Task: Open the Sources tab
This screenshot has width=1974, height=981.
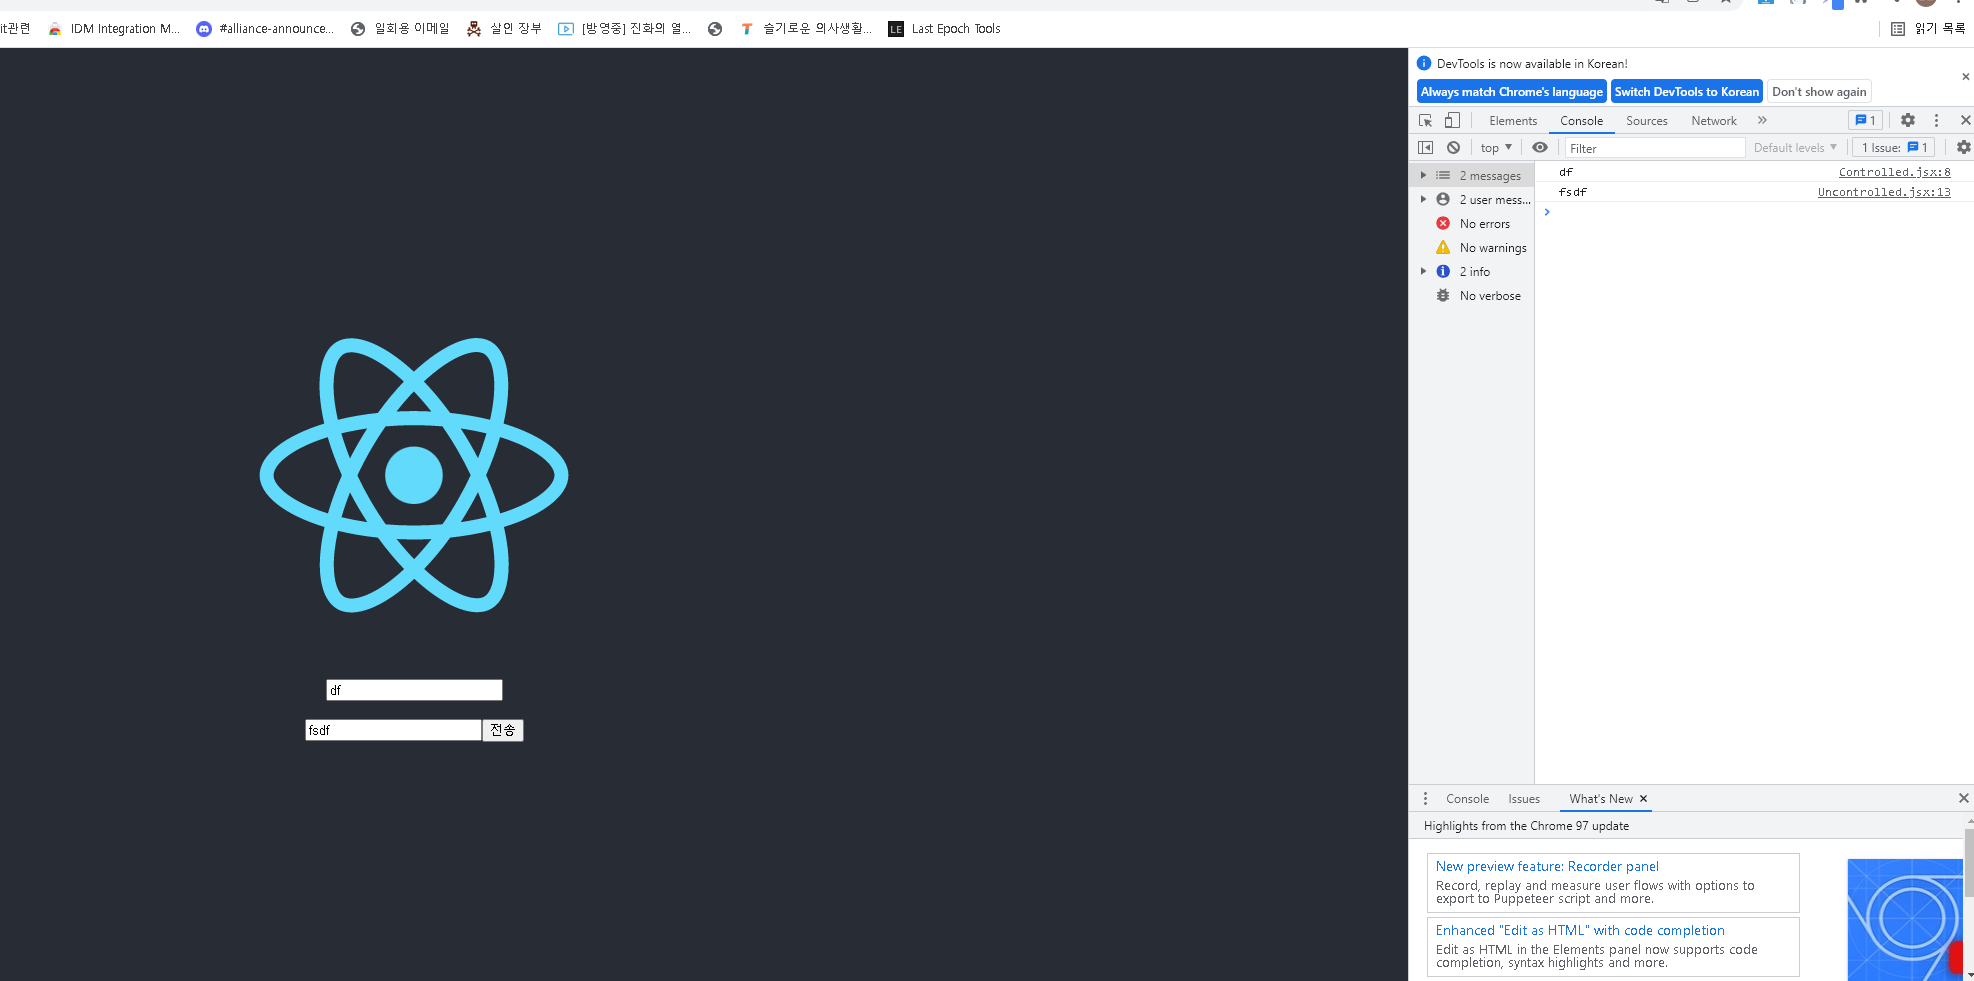Action: click(x=1646, y=121)
